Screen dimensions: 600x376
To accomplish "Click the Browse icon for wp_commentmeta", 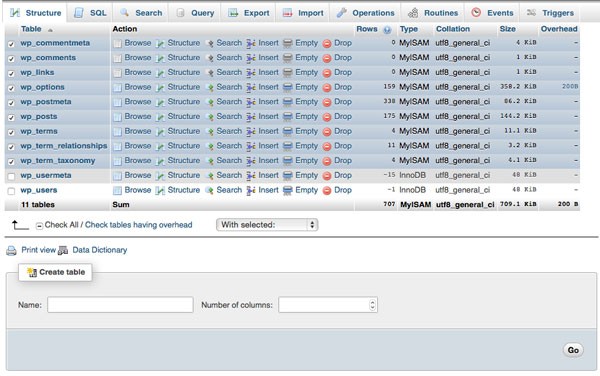I will tap(117, 43).
